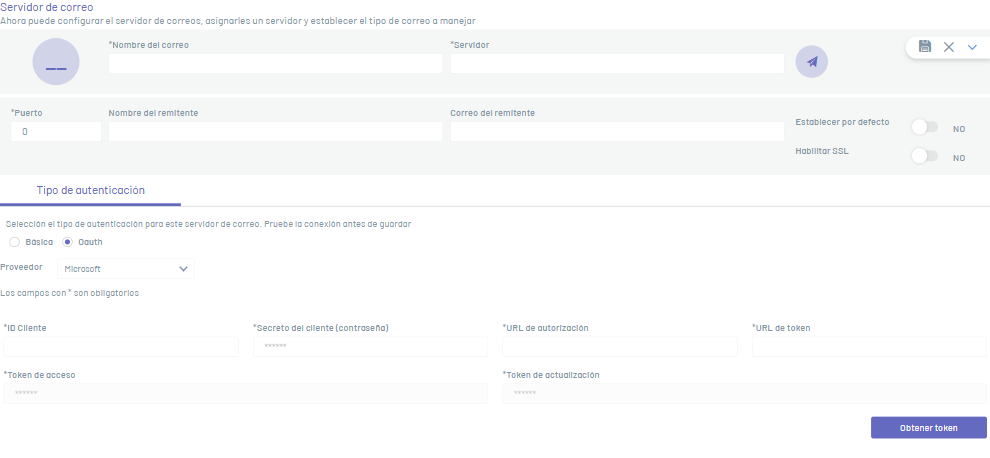The width and height of the screenshot is (990, 458).
Task: Open the Tipo de autenticación tab
Action: click(x=91, y=190)
